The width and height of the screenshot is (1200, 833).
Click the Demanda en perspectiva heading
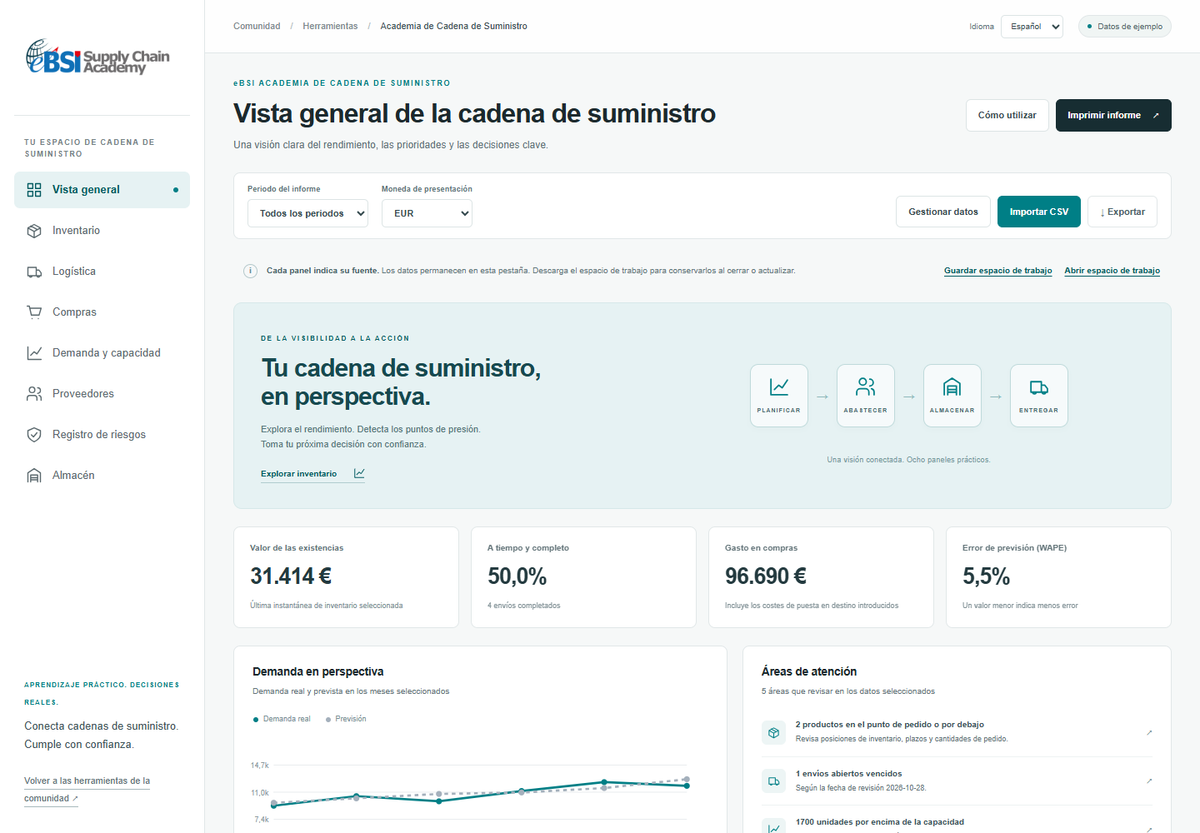[x=318, y=672]
